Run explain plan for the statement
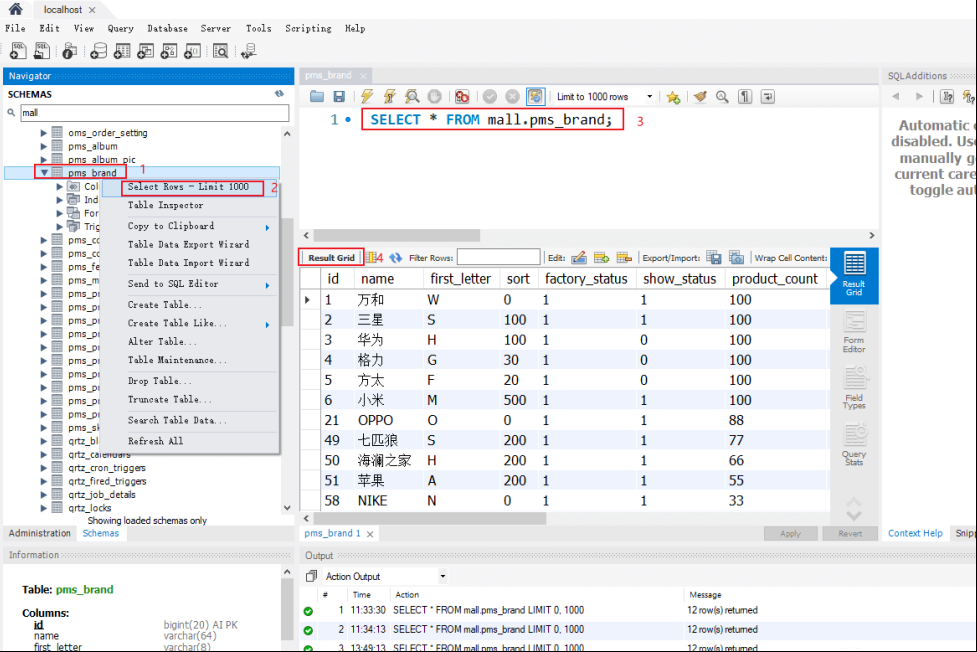The width and height of the screenshot is (977, 652). (412, 97)
